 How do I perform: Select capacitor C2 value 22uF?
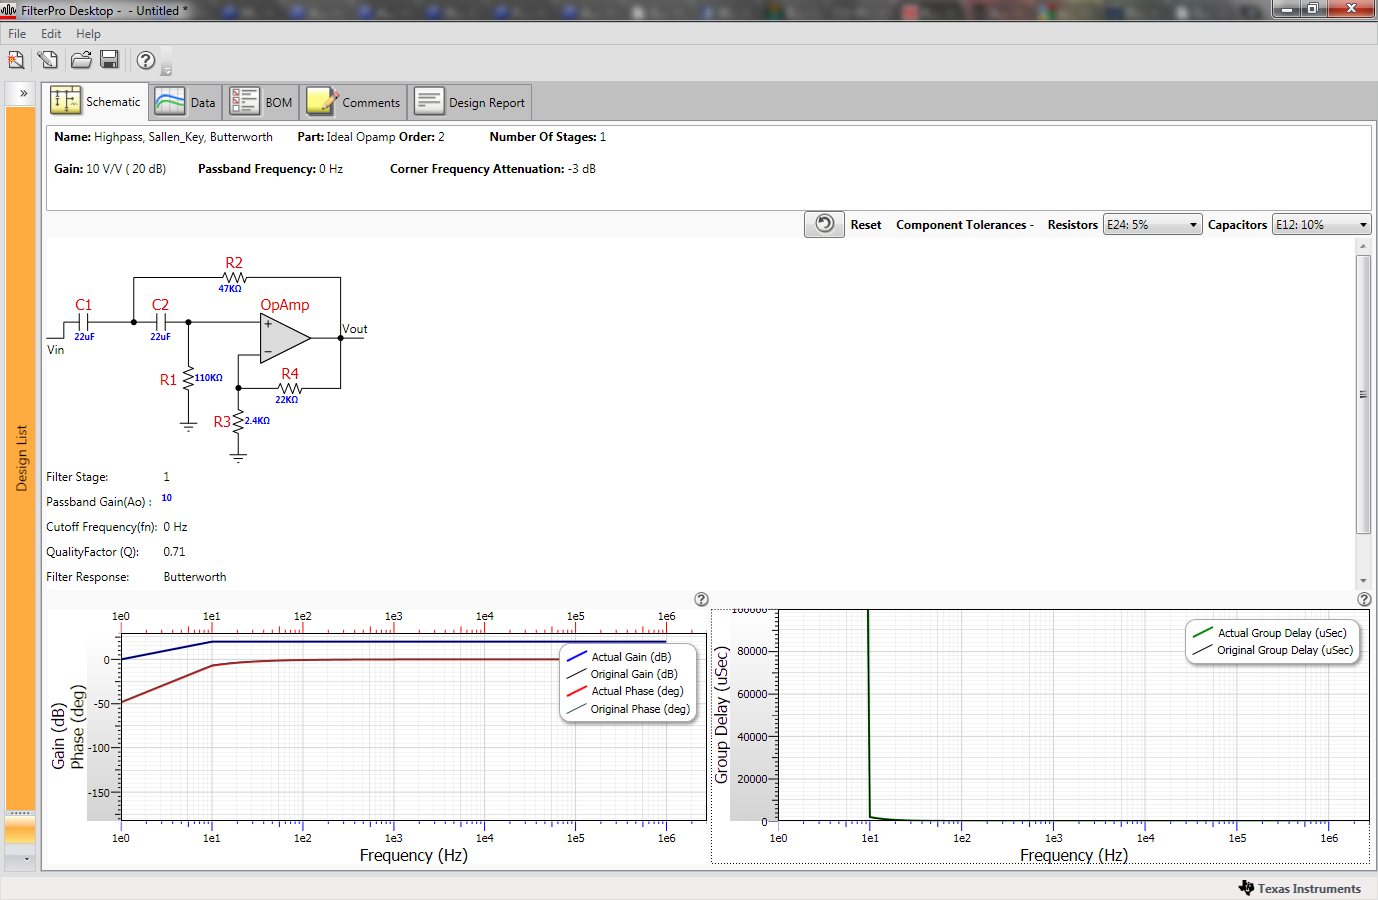[x=161, y=337]
